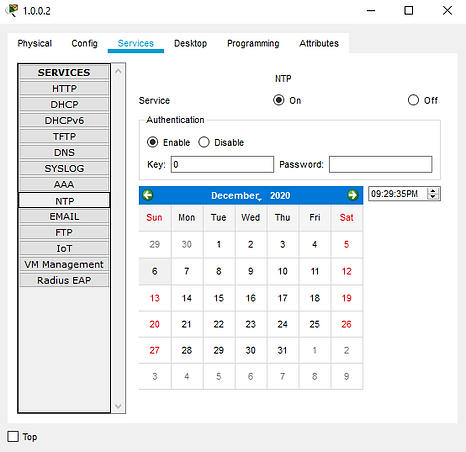Viewport: 466px width, 452px height.
Task: Select December 25 on calendar
Action: click(x=314, y=324)
